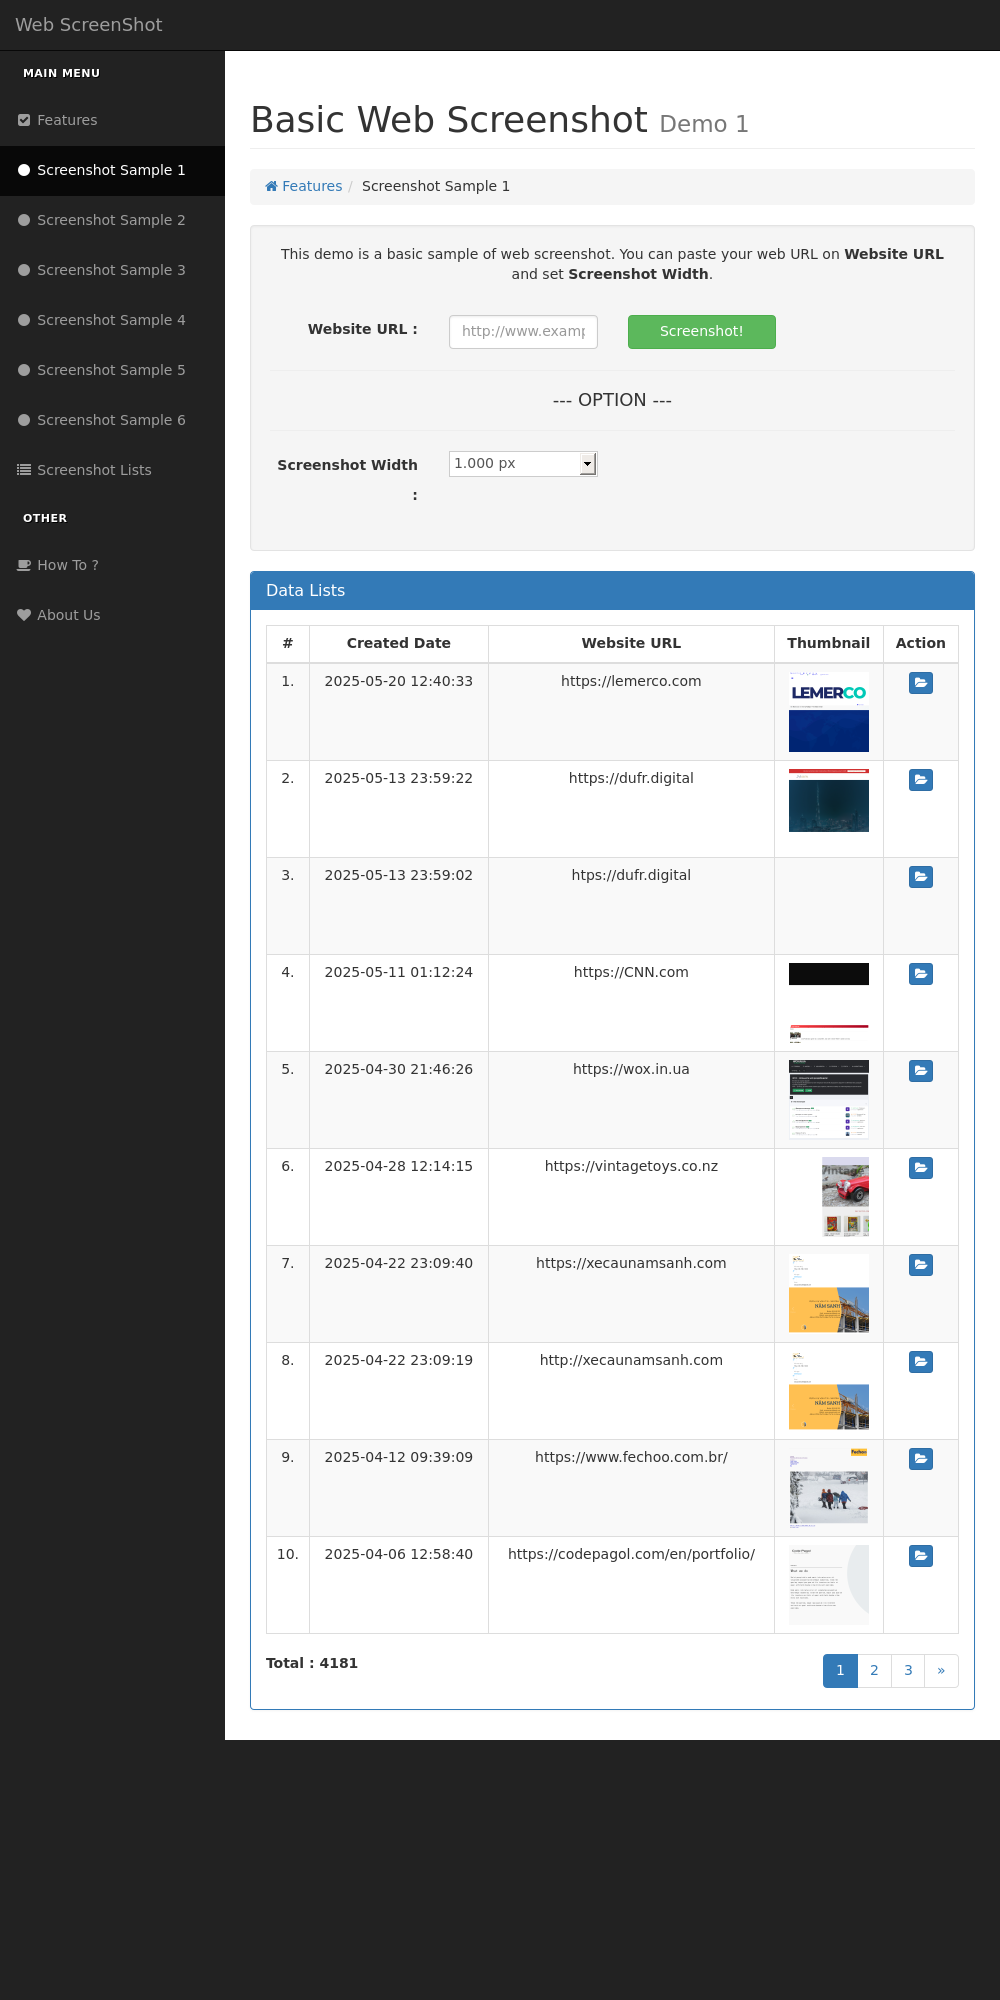Open folder action for fechoo.com.br row
The image size is (1000, 2000).
click(921, 1459)
